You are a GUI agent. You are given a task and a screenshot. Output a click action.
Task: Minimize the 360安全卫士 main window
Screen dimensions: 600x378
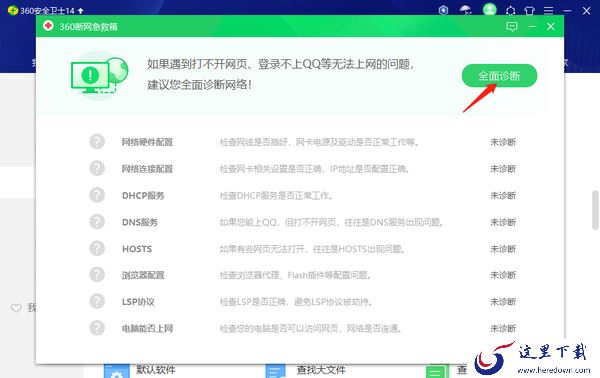click(567, 11)
